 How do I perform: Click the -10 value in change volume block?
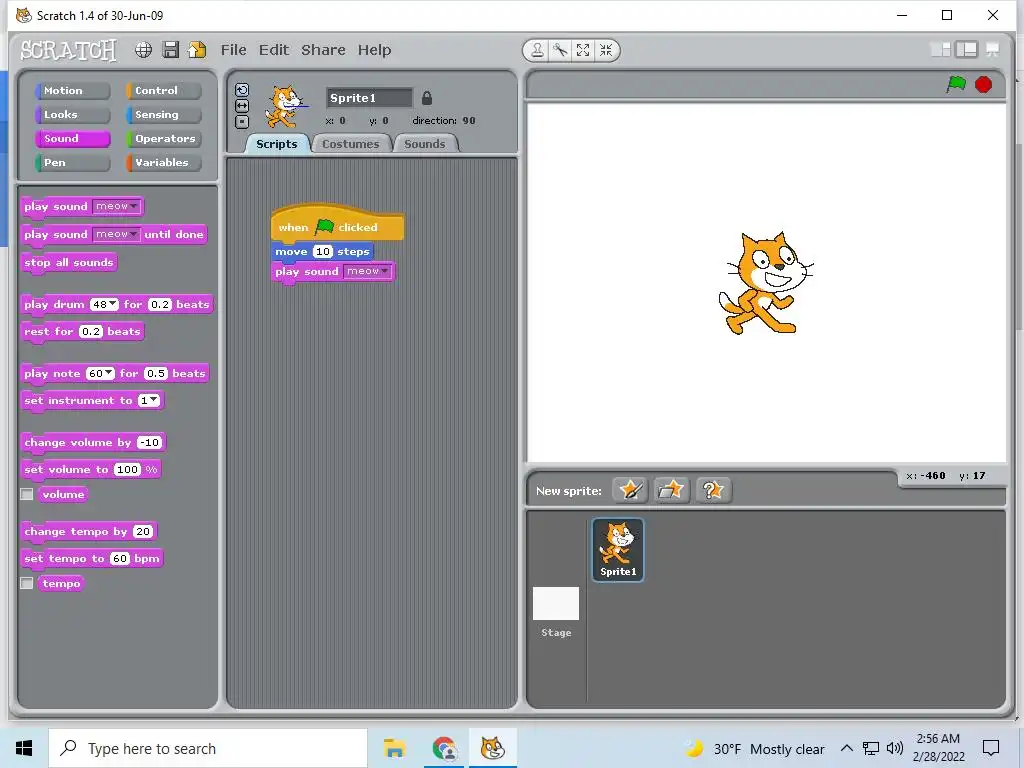tap(150, 443)
